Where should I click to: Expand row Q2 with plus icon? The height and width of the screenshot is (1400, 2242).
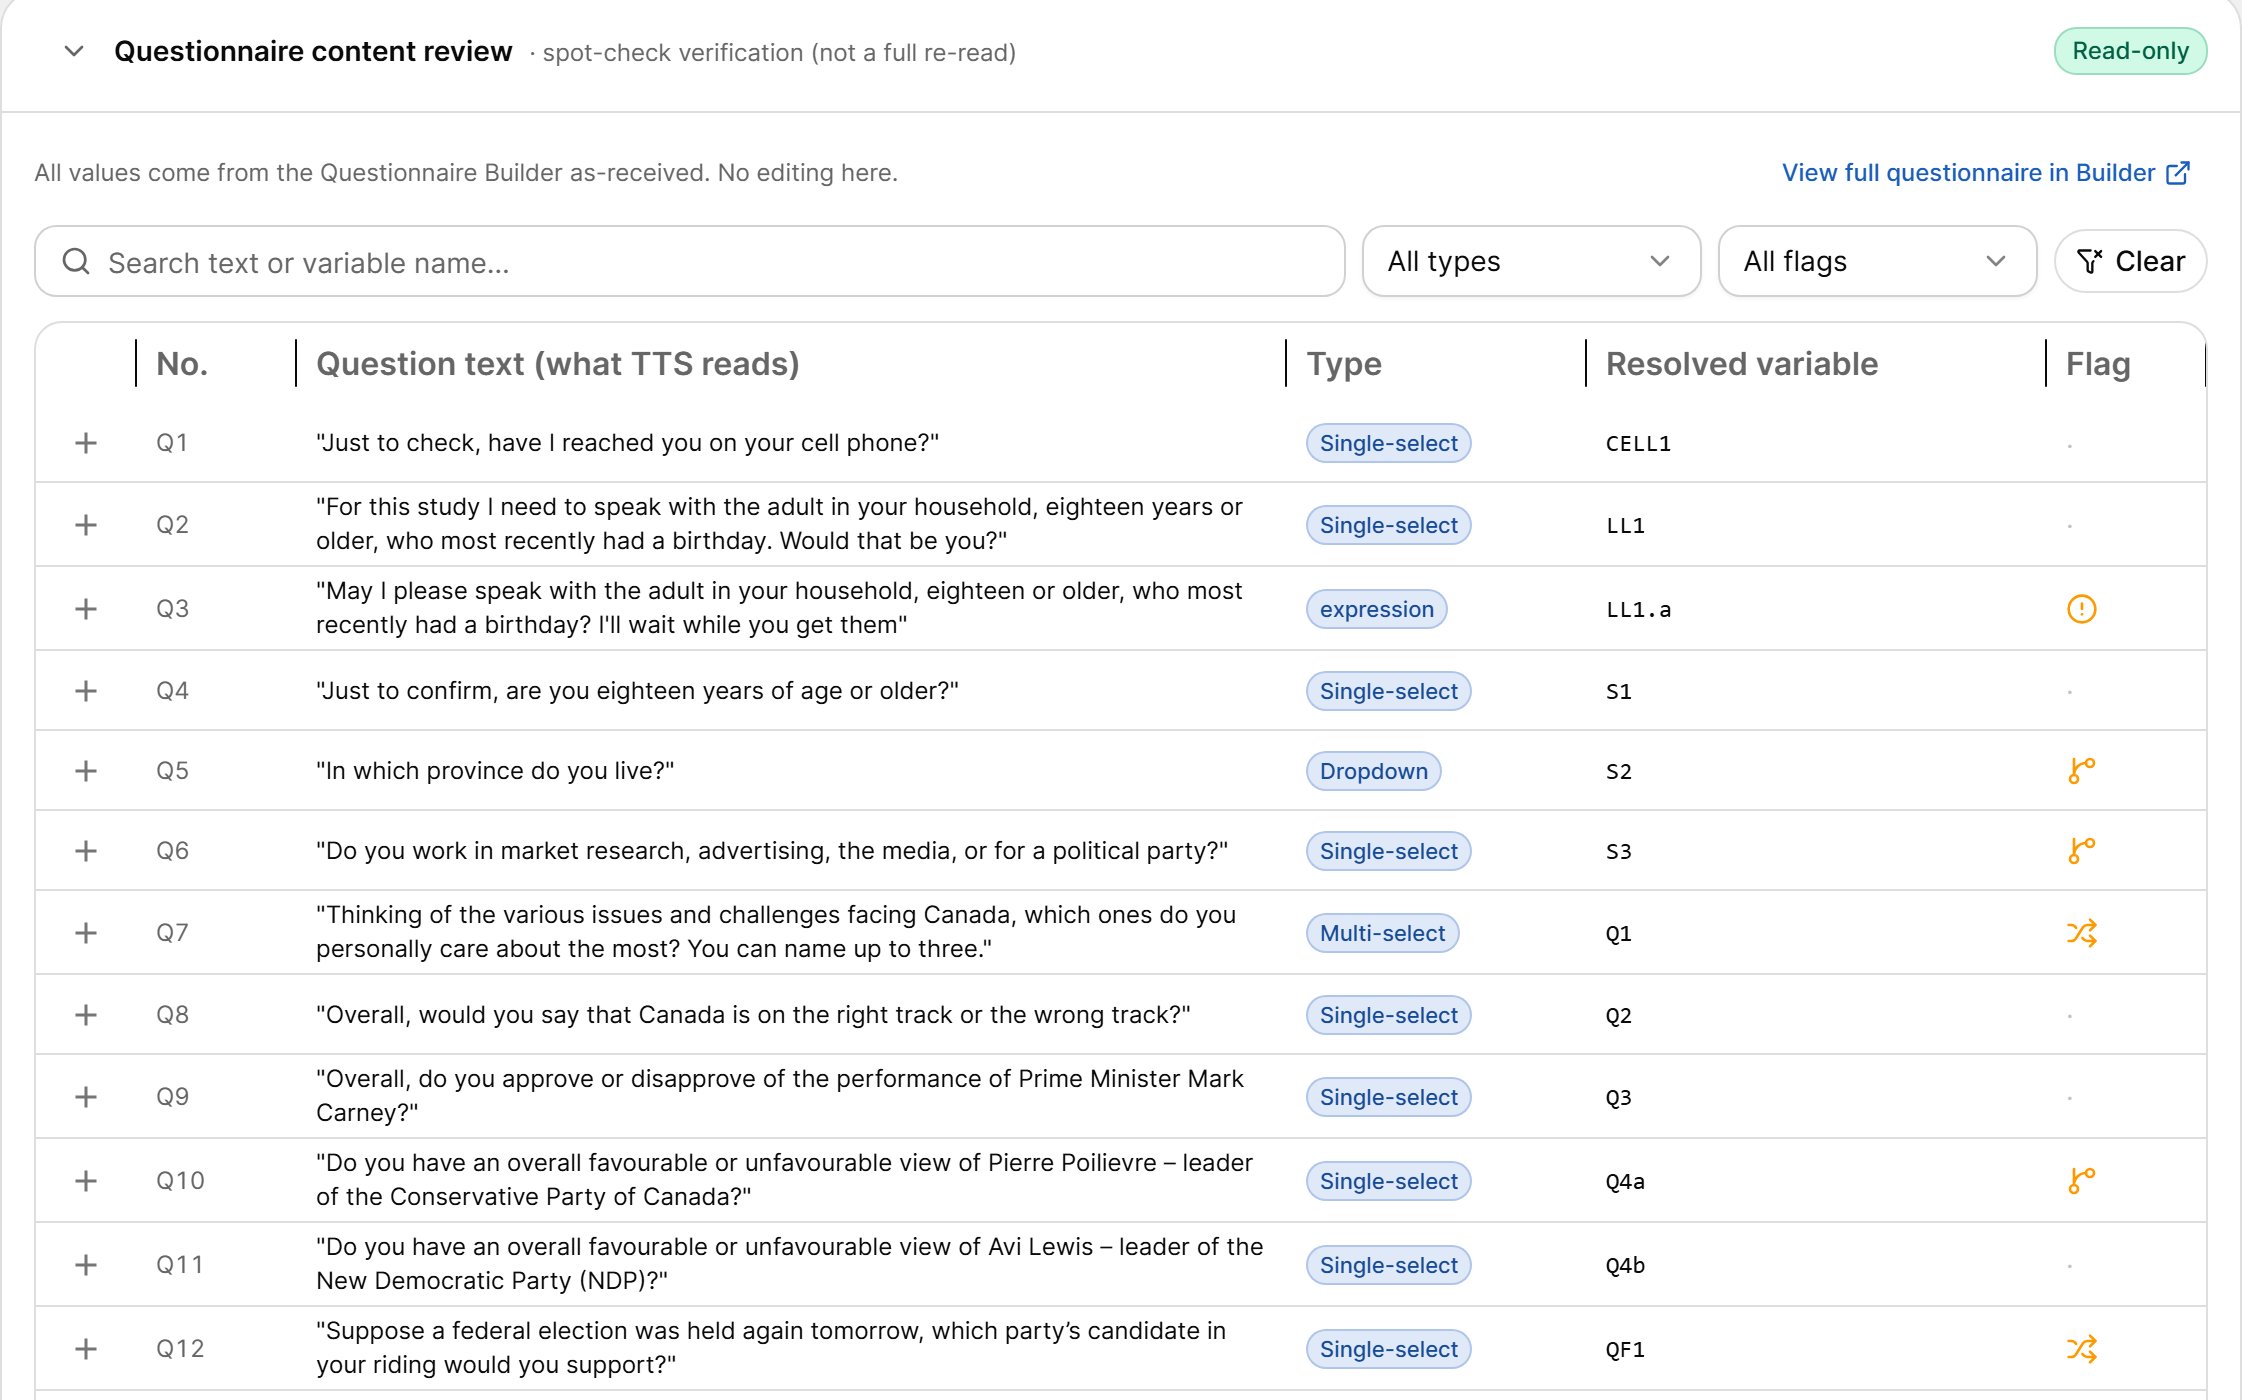pos(86,525)
